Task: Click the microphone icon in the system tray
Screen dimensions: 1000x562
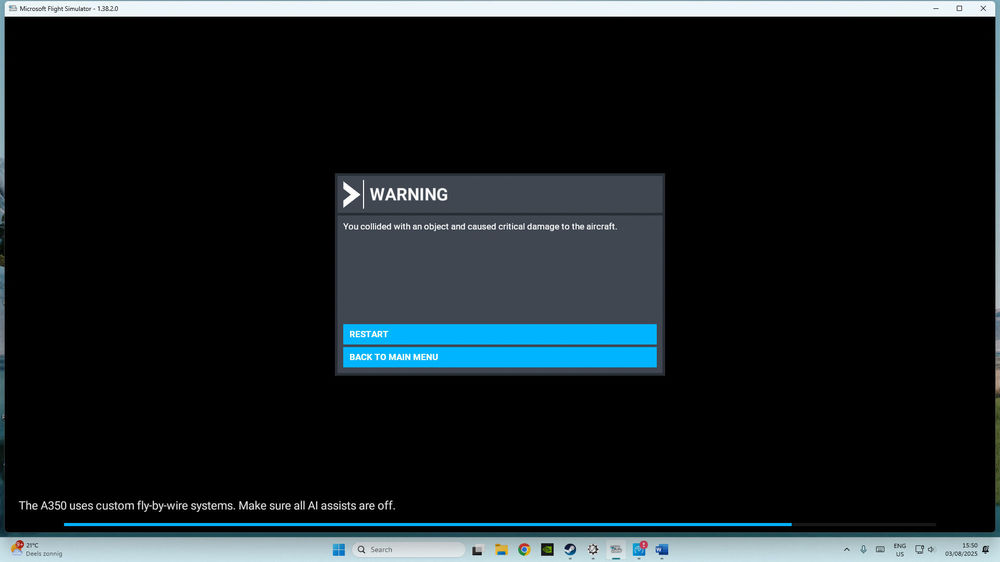Action: pyautogui.click(x=863, y=549)
